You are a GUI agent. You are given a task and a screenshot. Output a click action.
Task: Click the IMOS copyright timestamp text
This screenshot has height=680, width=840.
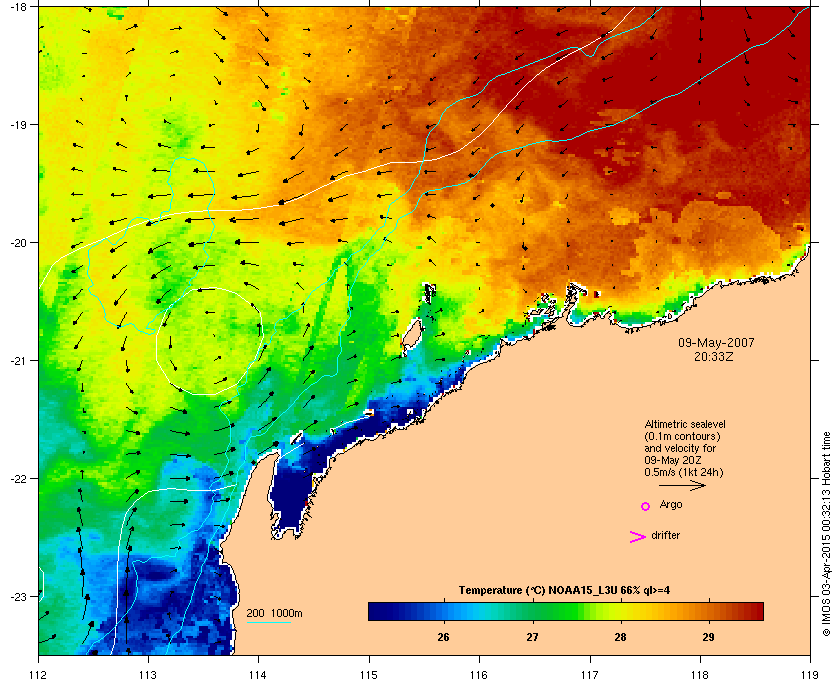click(x=826, y=534)
